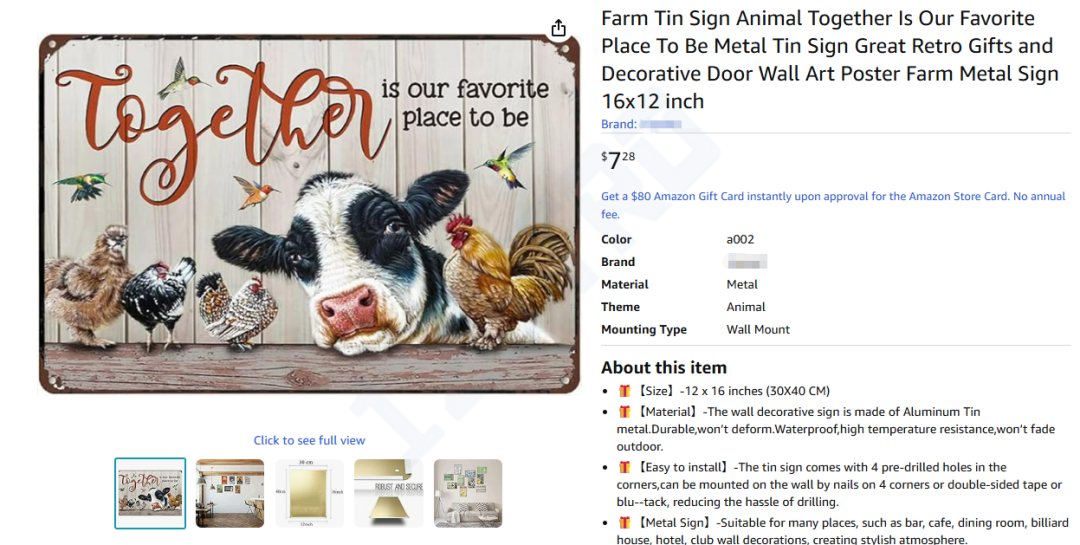Select the living room wall thumbnail
This screenshot has width=1080, height=545.
(x=468, y=493)
